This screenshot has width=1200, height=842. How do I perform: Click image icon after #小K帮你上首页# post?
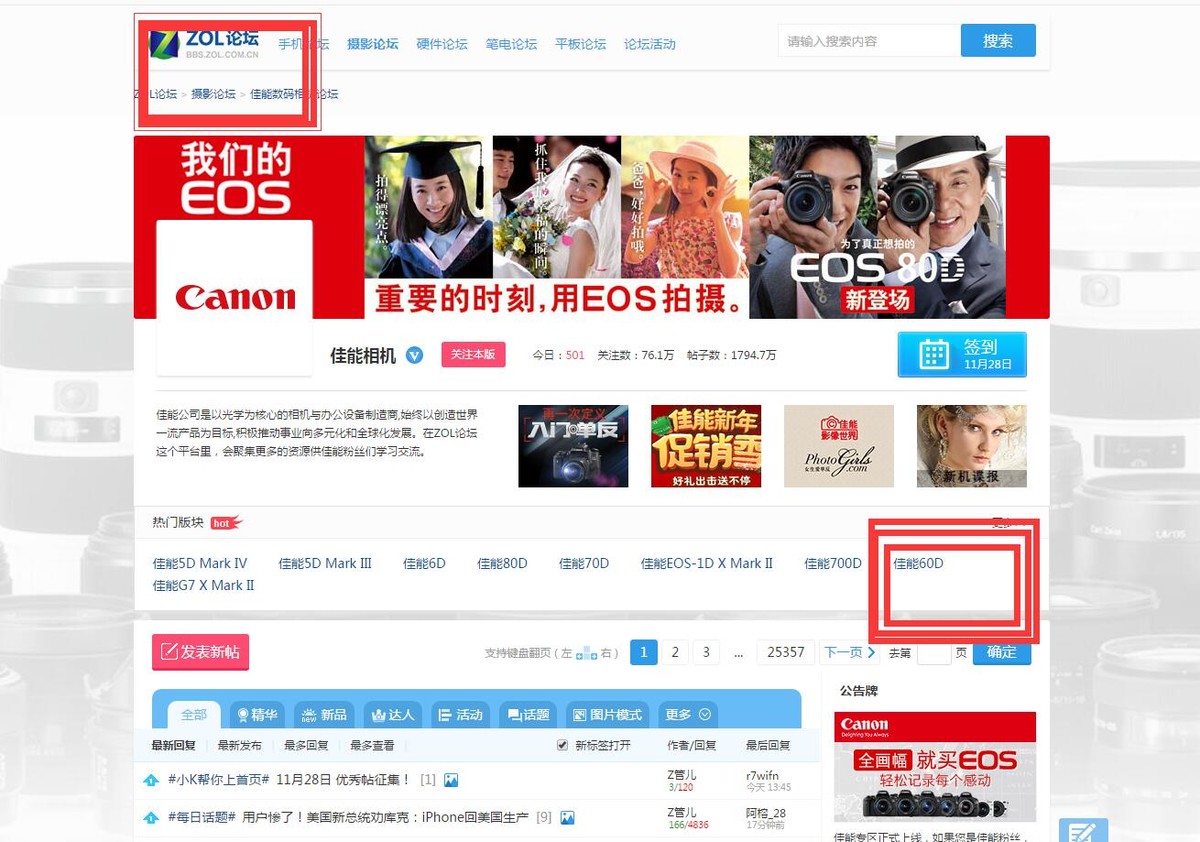pos(451,780)
